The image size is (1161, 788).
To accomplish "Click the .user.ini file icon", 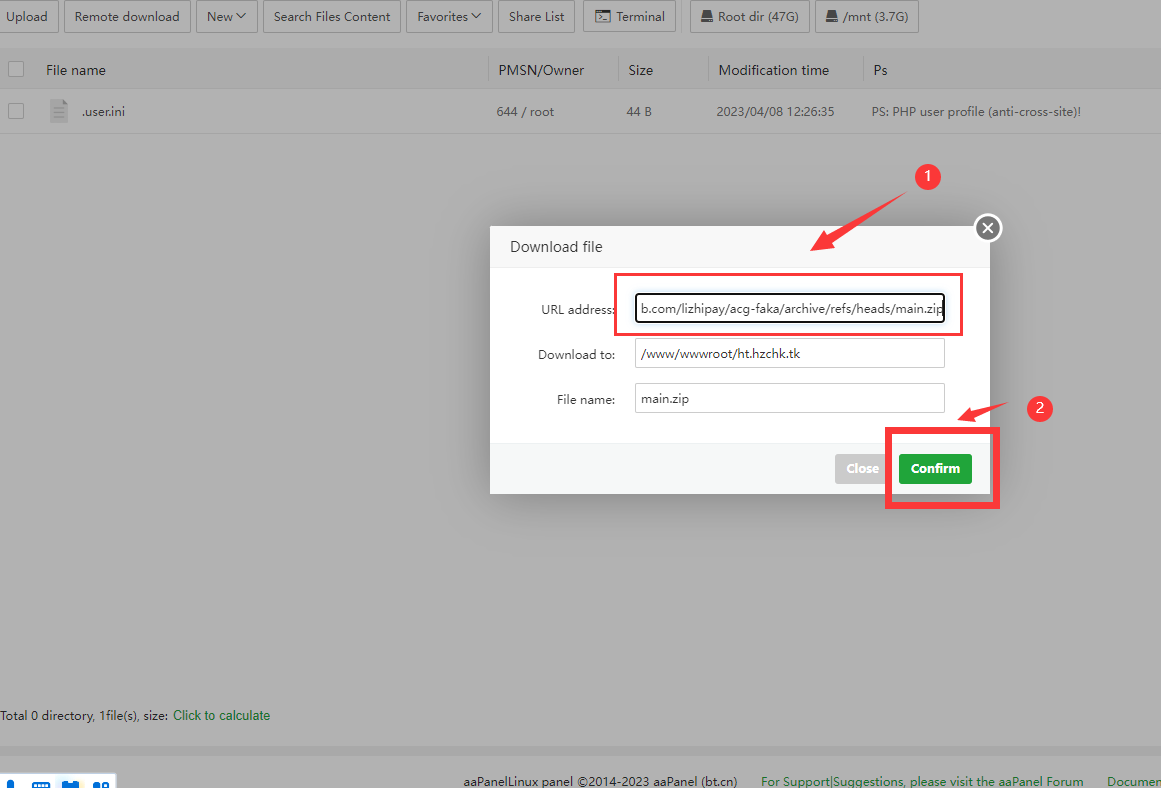I will 59,111.
